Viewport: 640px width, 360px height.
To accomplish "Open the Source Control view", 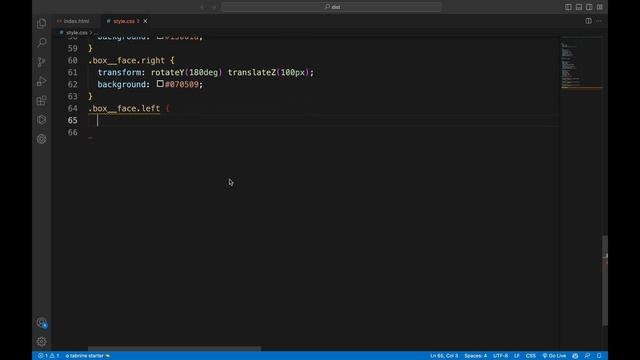I will (x=41, y=62).
